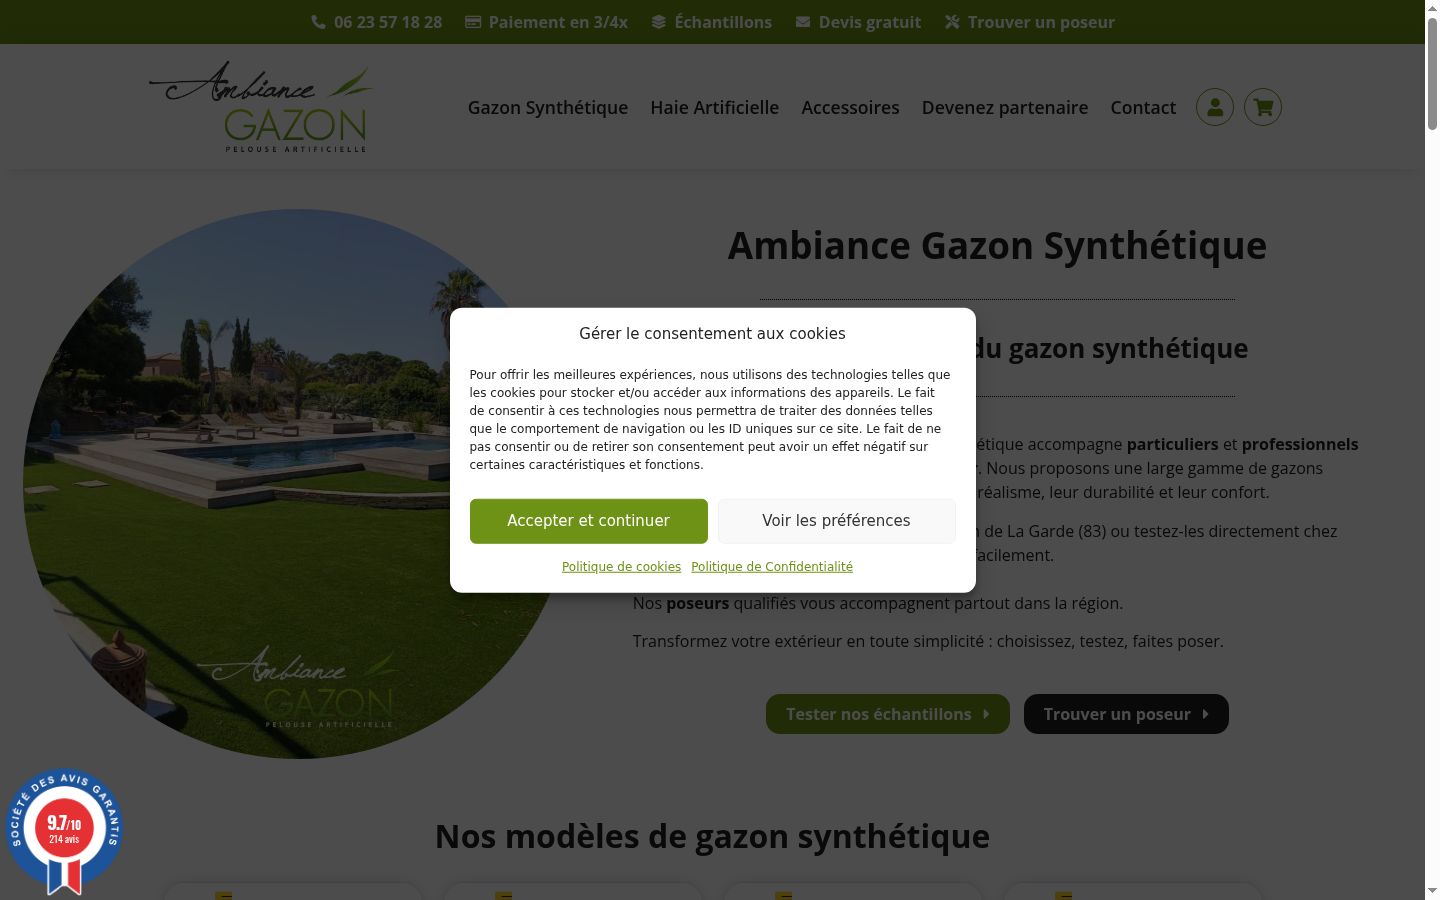Click the tools icon beside Trouver un poseur
Image resolution: width=1440 pixels, height=900 pixels.
952,22
